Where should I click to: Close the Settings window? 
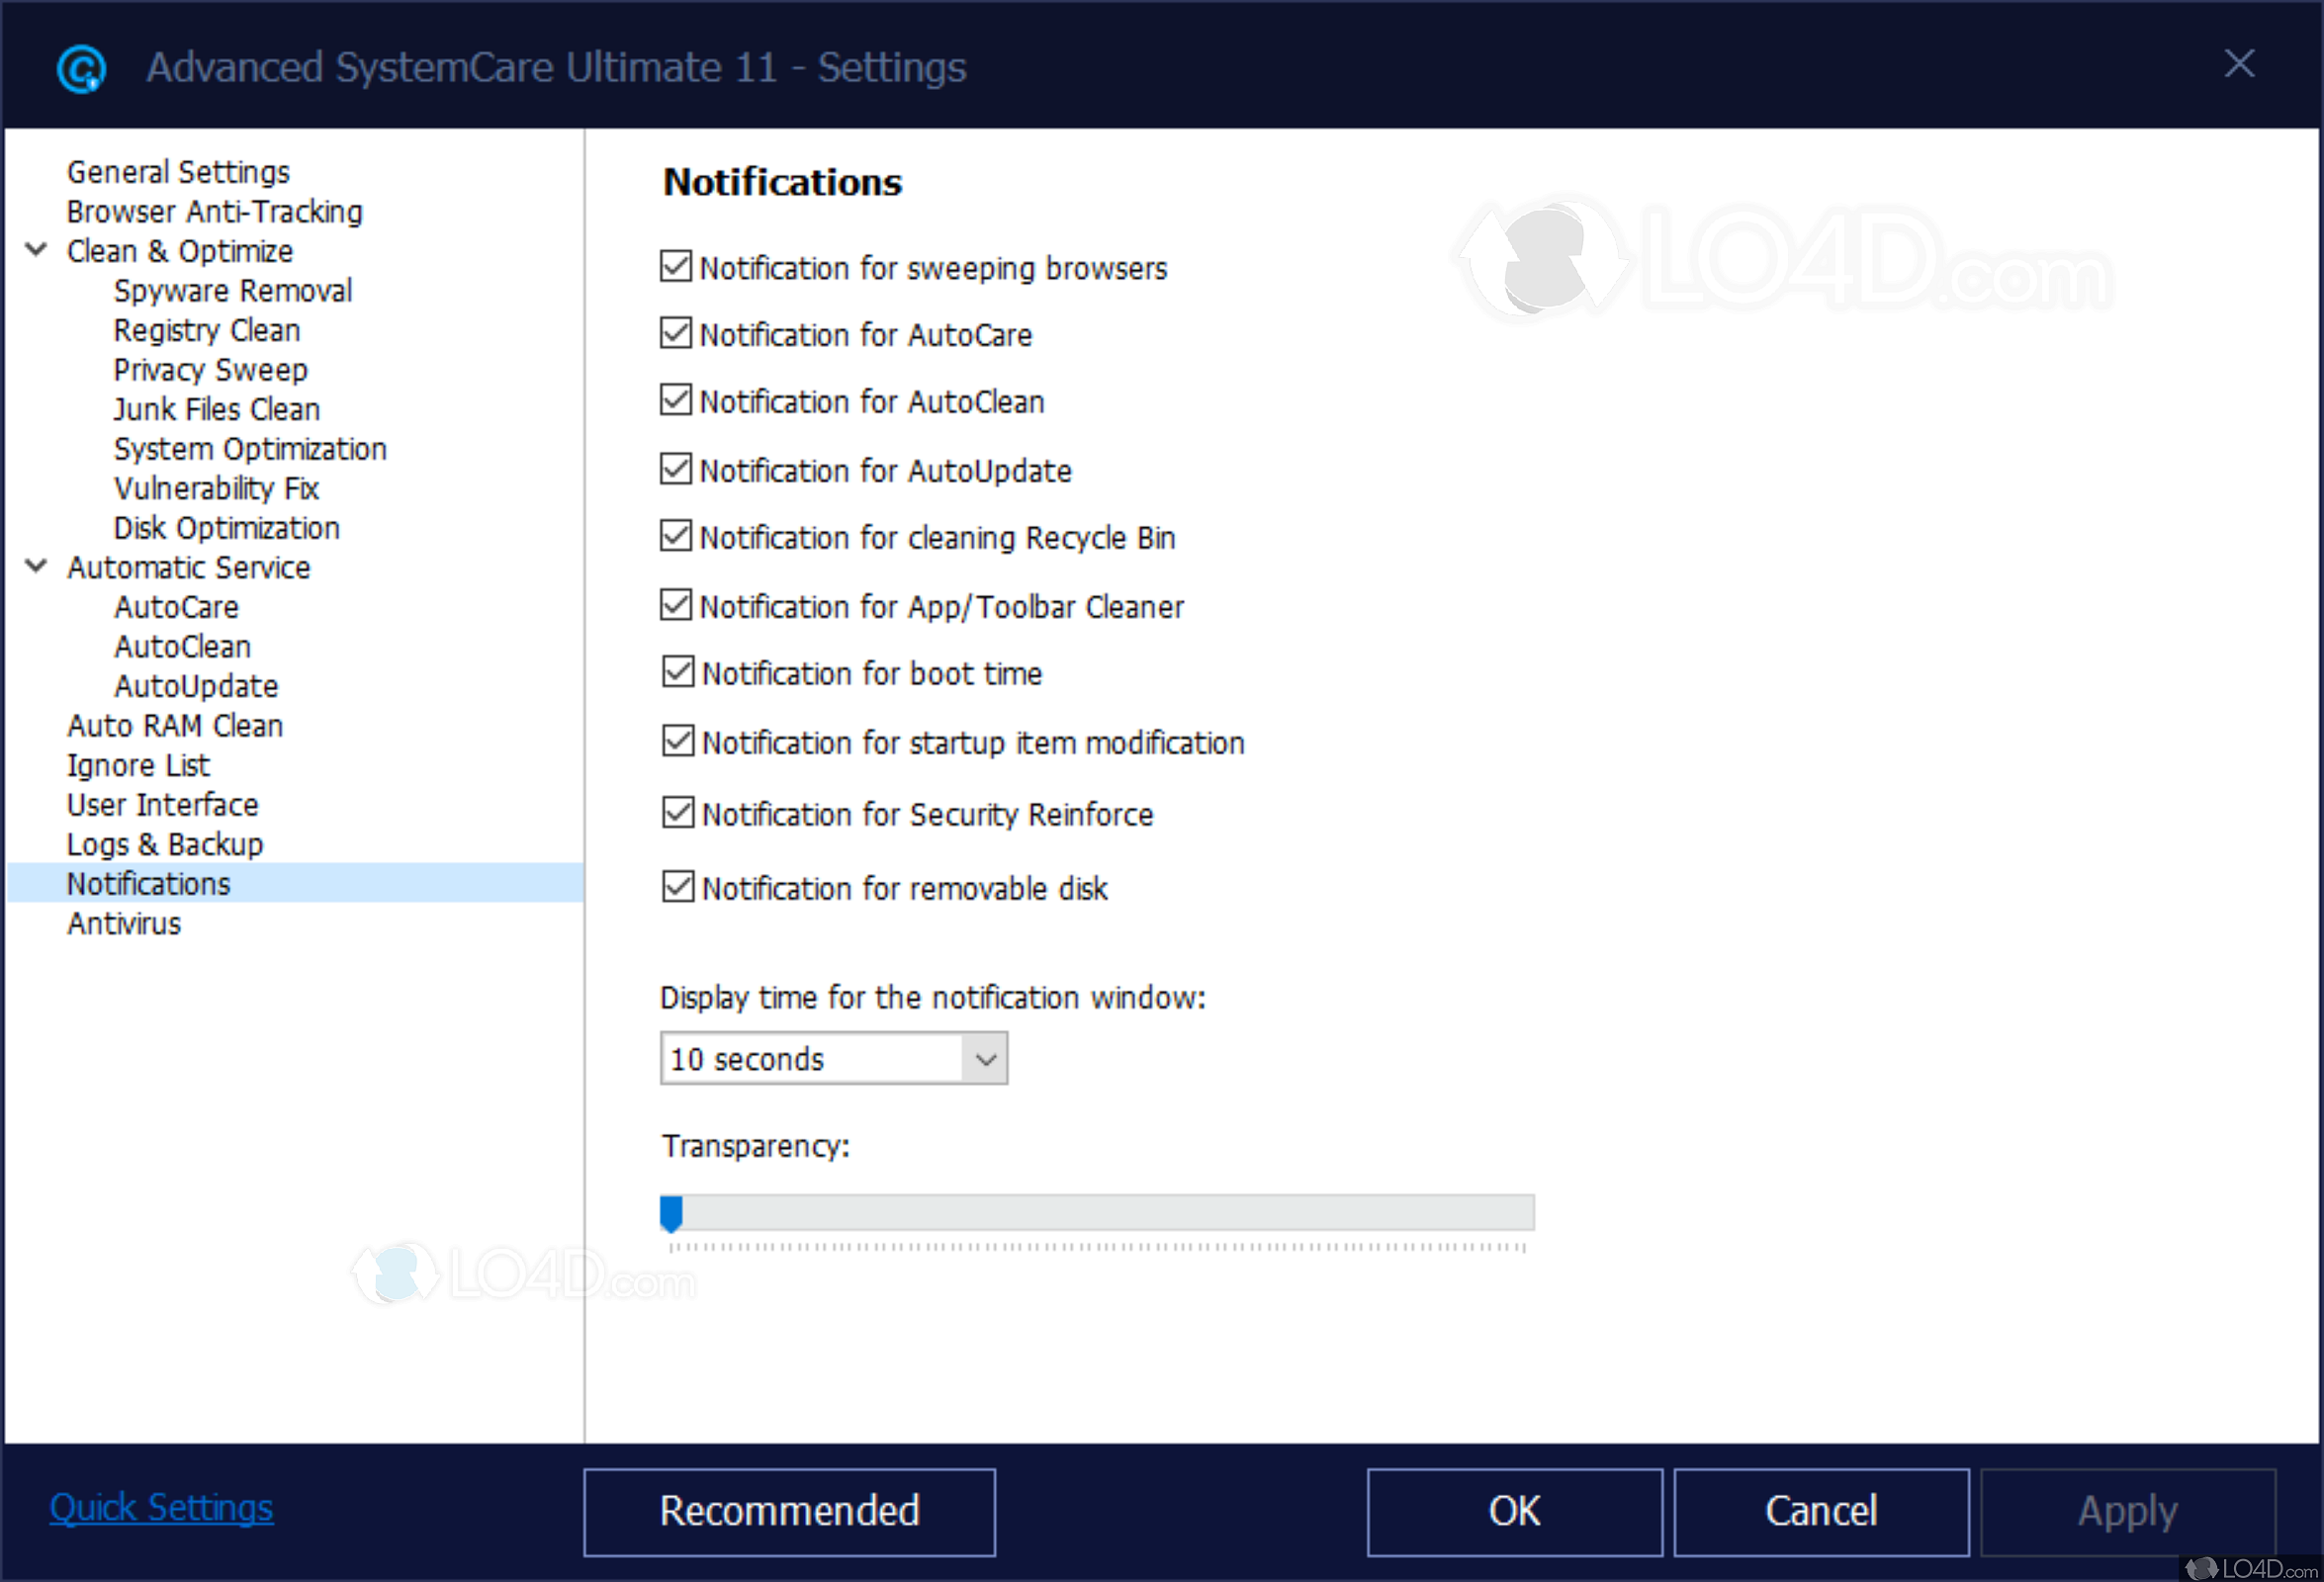[x=2239, y=64]
